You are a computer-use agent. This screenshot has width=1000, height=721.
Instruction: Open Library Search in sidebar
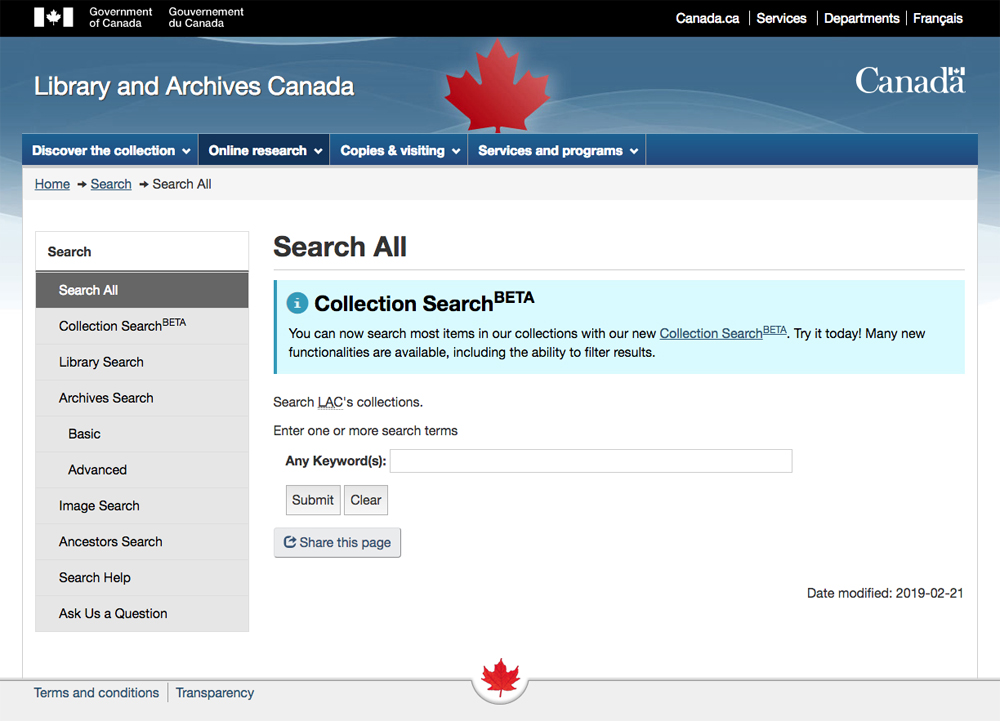click(142, 362)
